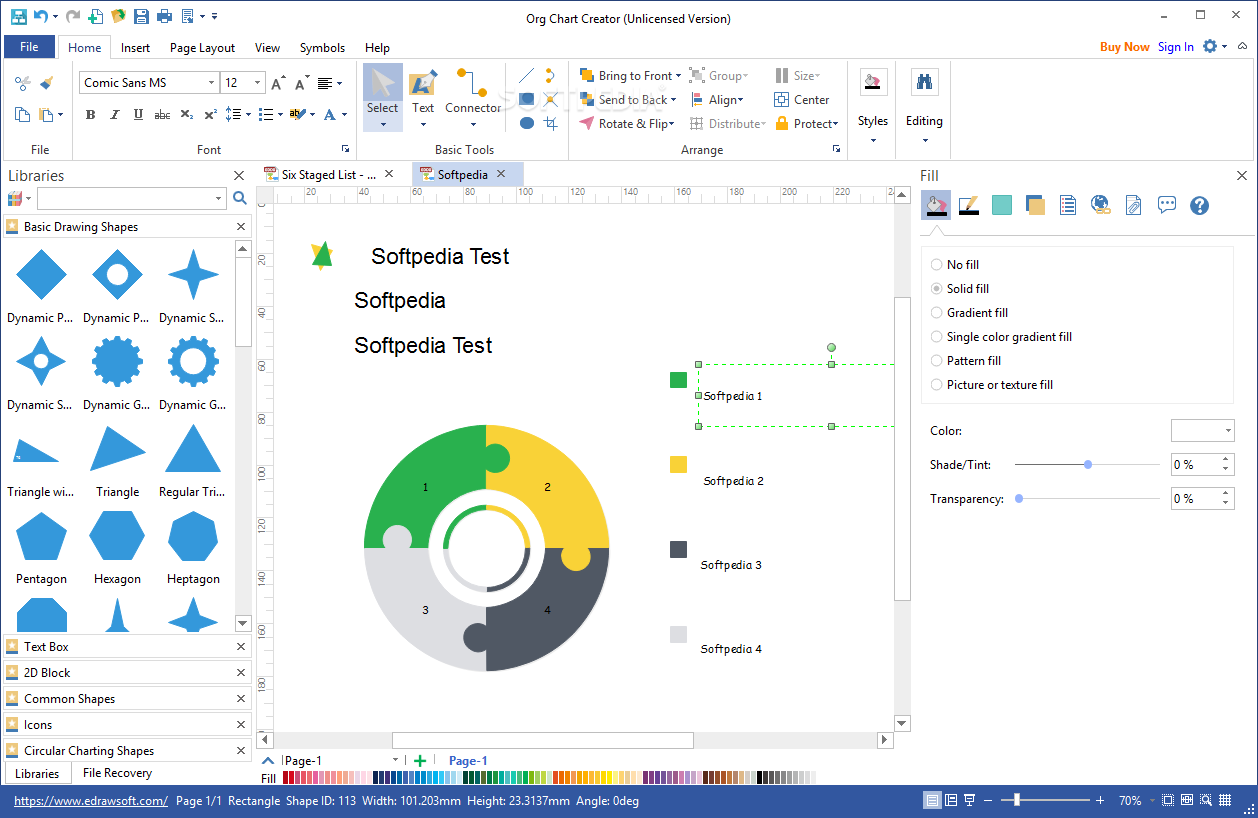
Task: Click the Center button
Action: (x=801, y=100)
